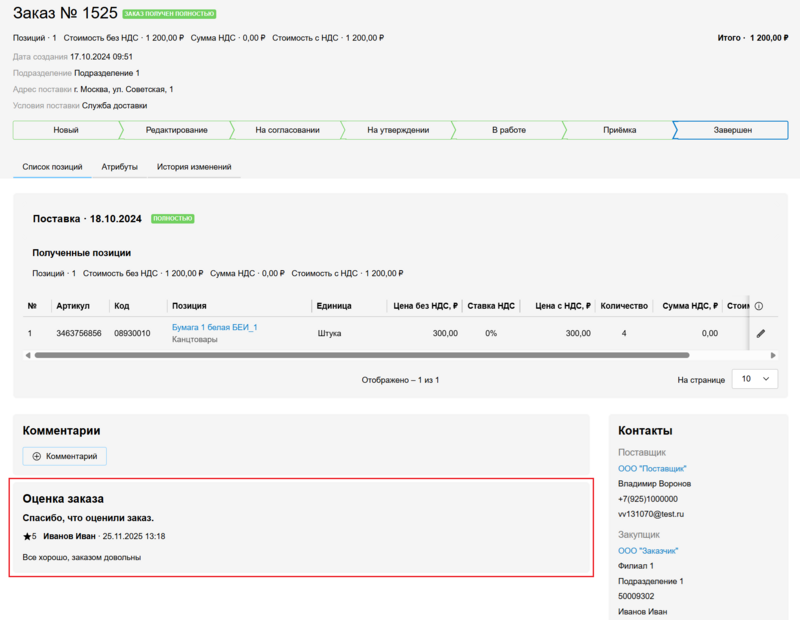Click the left arrow of horizontal scrollbar

point(27,355)
